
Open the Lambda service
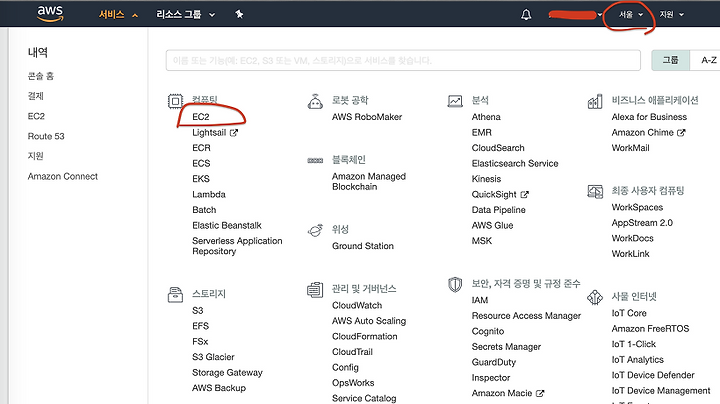[x=209, y=195]
